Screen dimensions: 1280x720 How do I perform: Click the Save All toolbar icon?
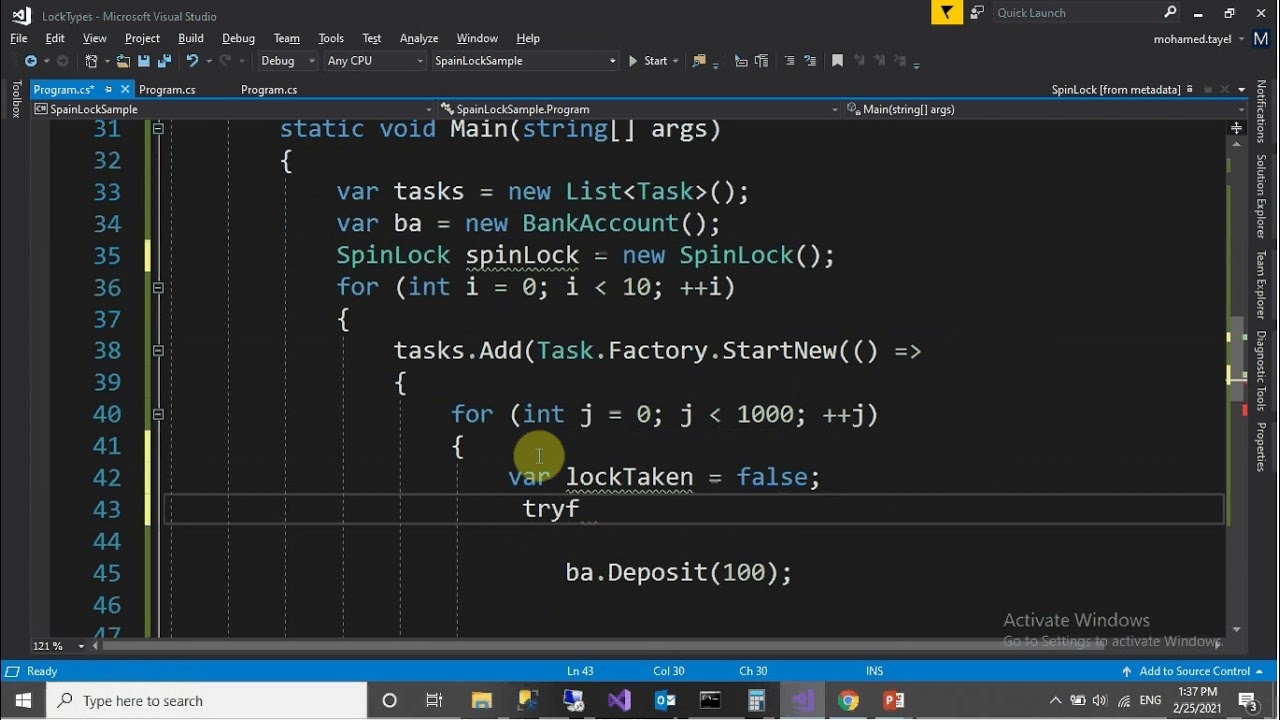click(165, 61)
